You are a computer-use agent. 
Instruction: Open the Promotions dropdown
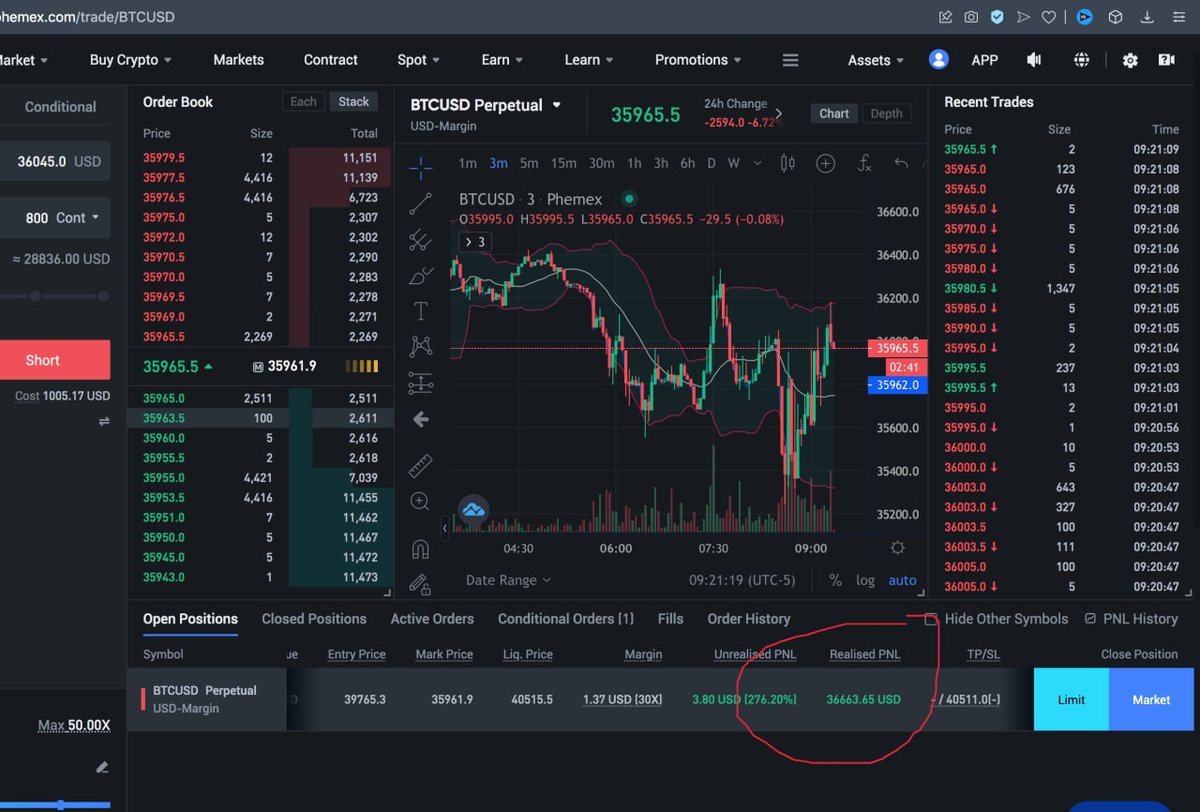pos(698,60)
